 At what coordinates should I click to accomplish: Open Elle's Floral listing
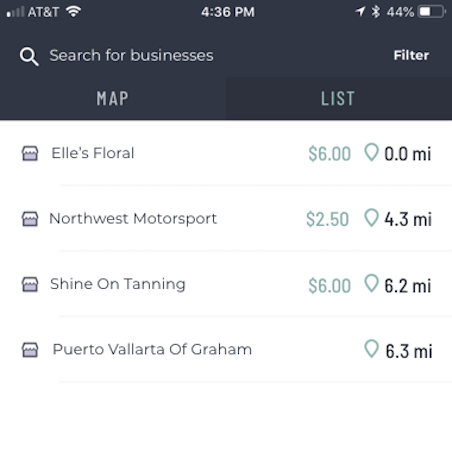click(226, 153)
